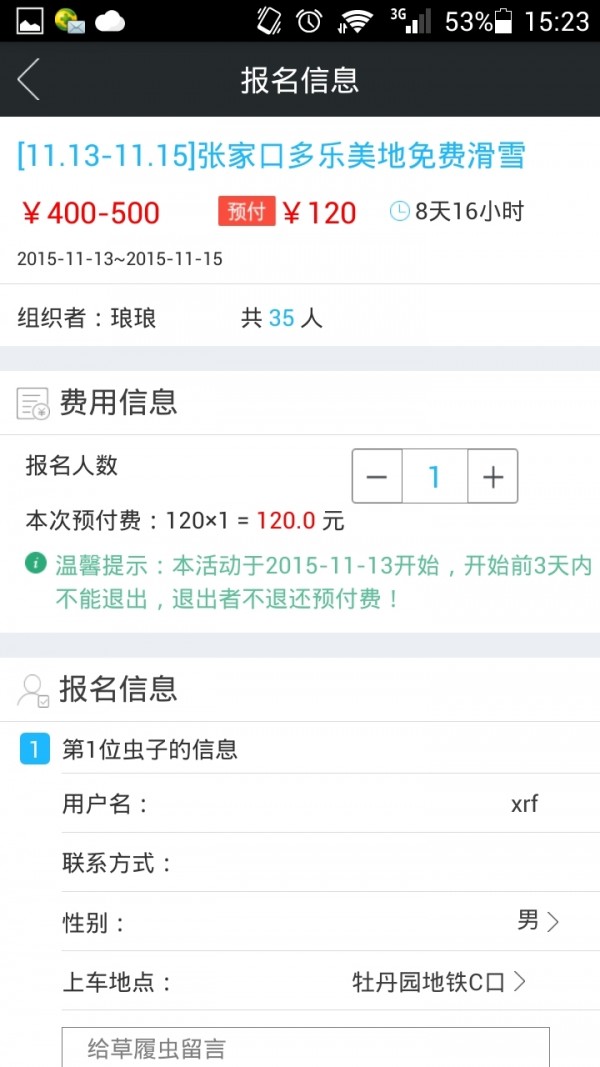Open the gallery notification icon in status bar
This screenshot has height=1067, width=600.
point(30,21)
